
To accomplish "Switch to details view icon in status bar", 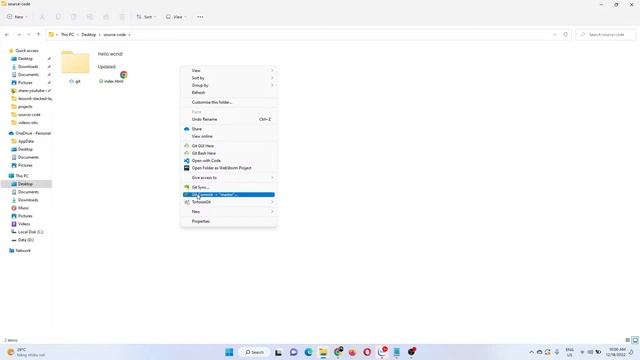I will (x=628, y=340).
